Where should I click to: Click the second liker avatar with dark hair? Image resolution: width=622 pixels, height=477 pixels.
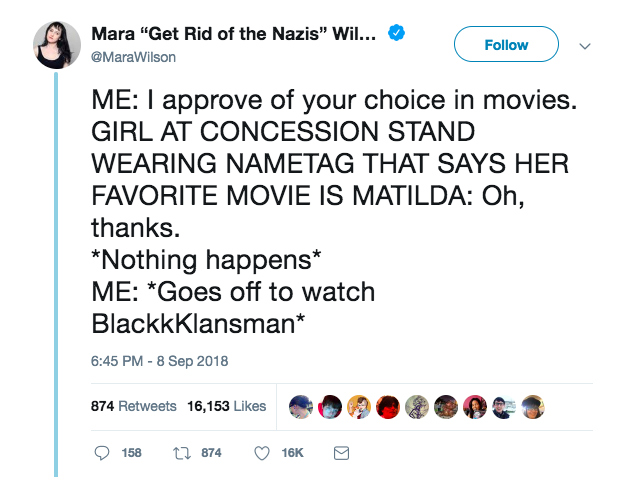(330, 407)
